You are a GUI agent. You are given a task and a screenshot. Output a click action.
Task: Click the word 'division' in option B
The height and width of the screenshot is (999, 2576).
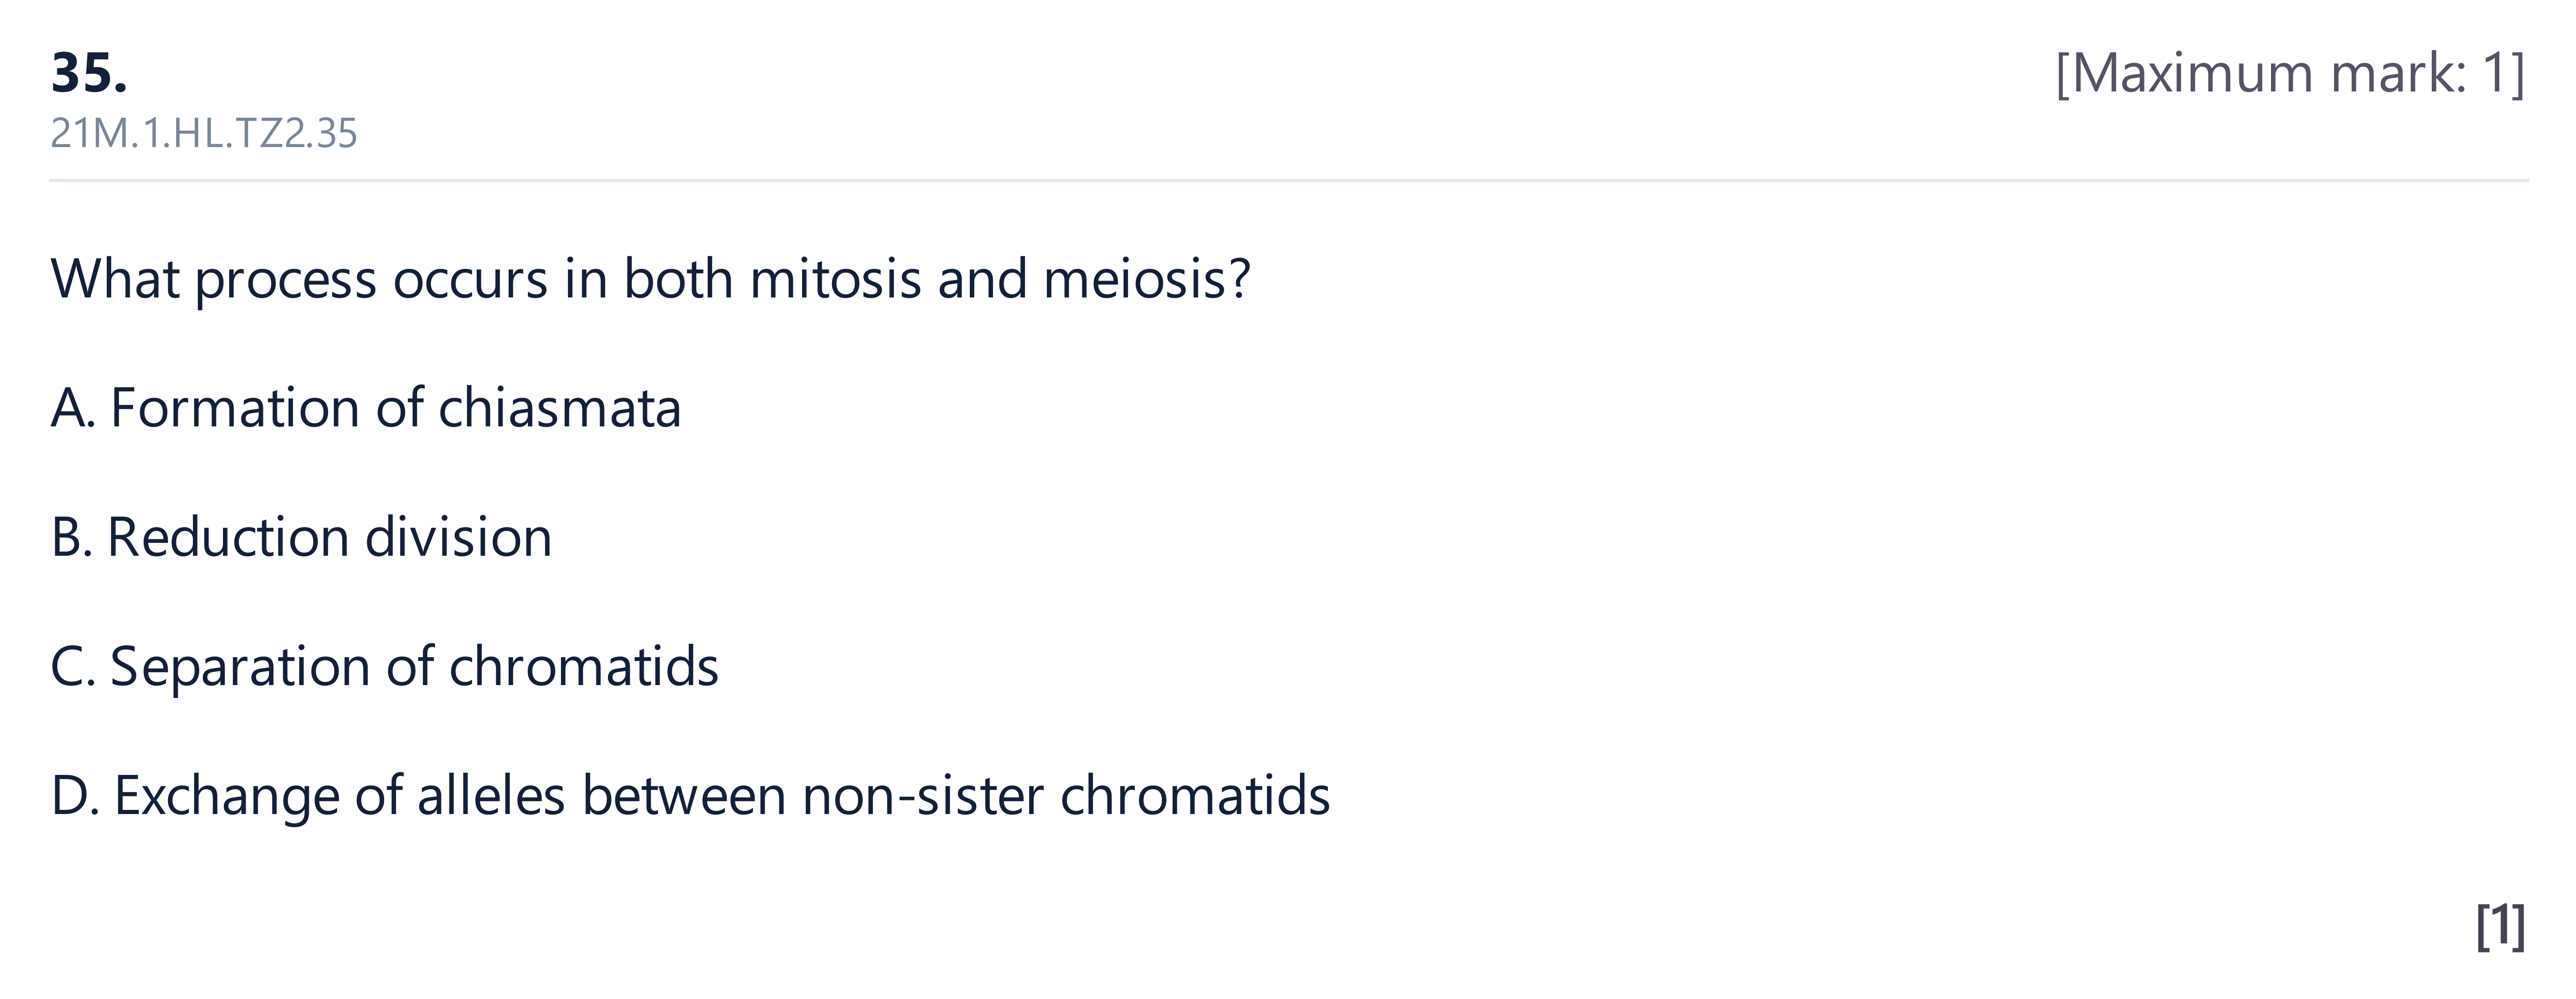pos(459,537)
